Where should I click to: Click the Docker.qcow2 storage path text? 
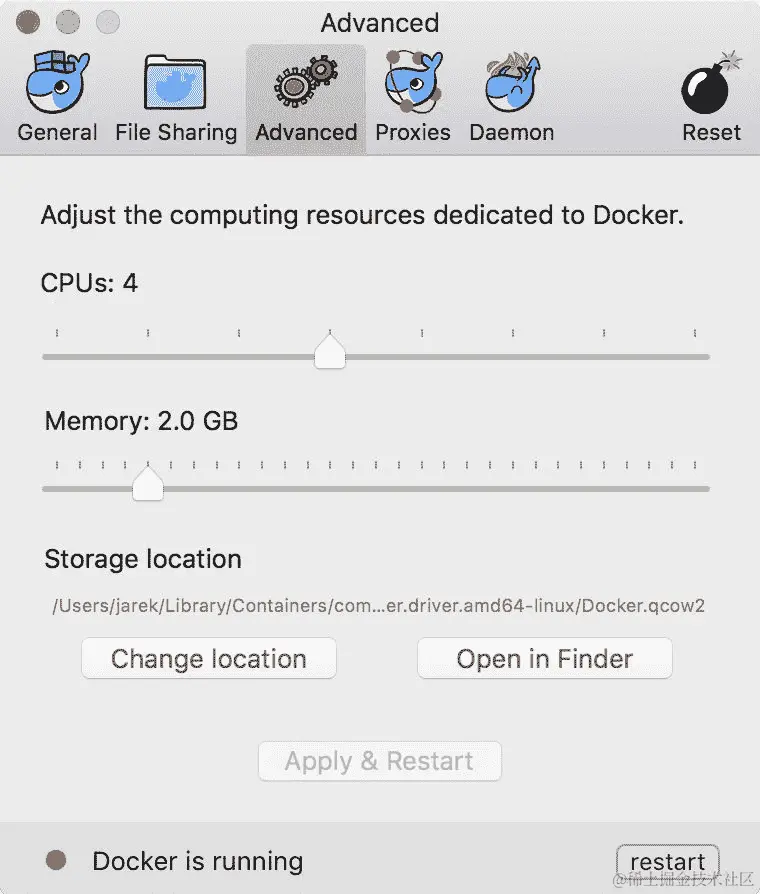[x=379, y=606]
